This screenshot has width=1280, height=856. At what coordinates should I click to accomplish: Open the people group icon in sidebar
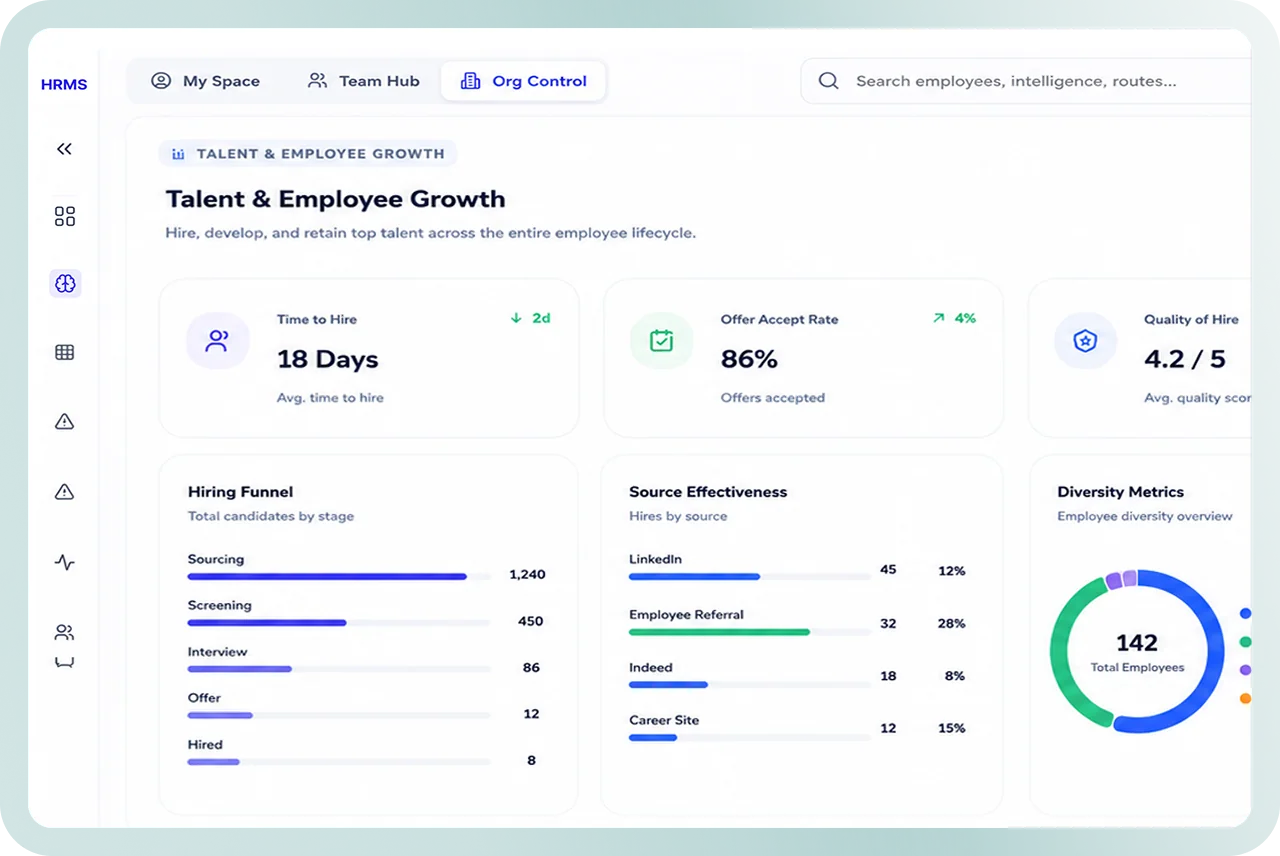(x=64, y=632)
